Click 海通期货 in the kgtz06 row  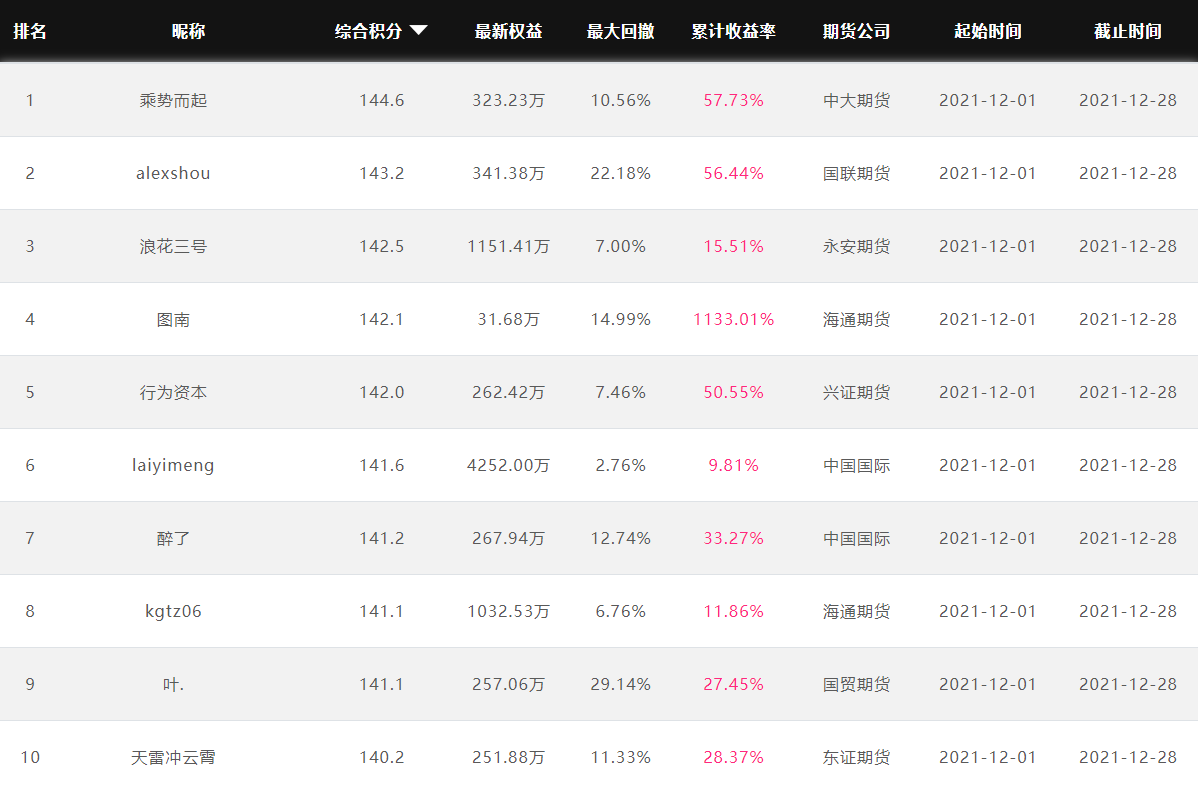(x=856, y=611)
